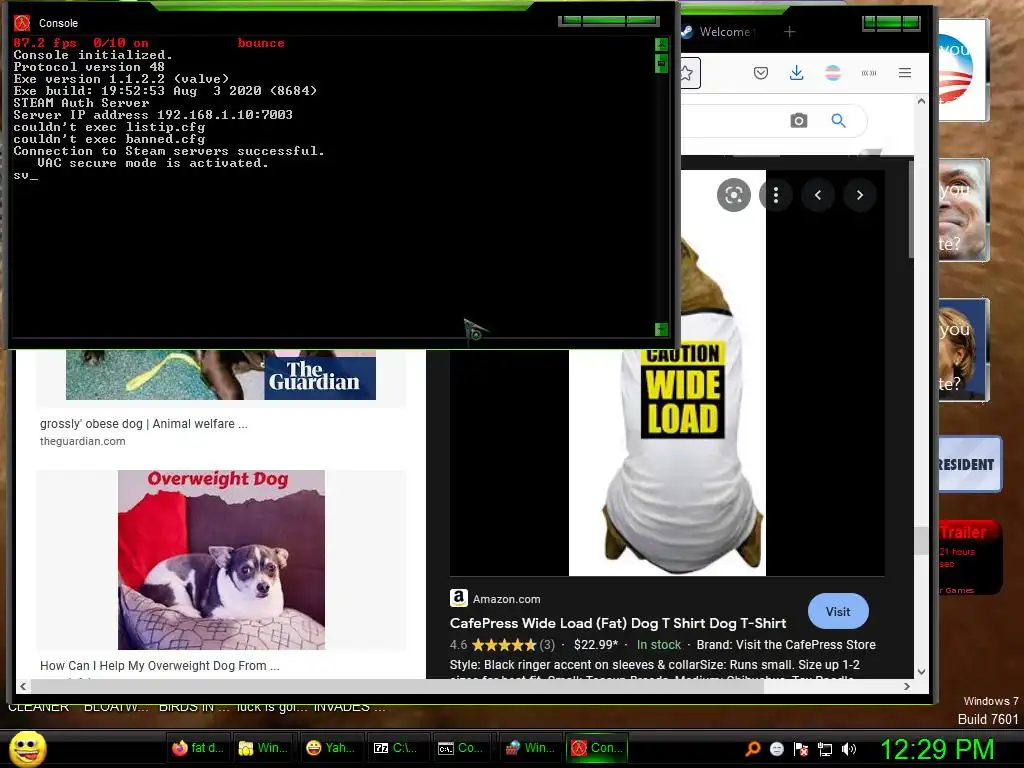
Task: Open the network tray icon
Action: tap(825, 749)
